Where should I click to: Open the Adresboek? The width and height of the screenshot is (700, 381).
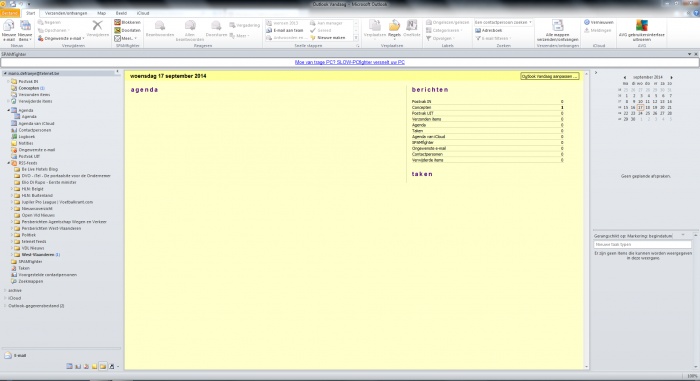[488, 30]
